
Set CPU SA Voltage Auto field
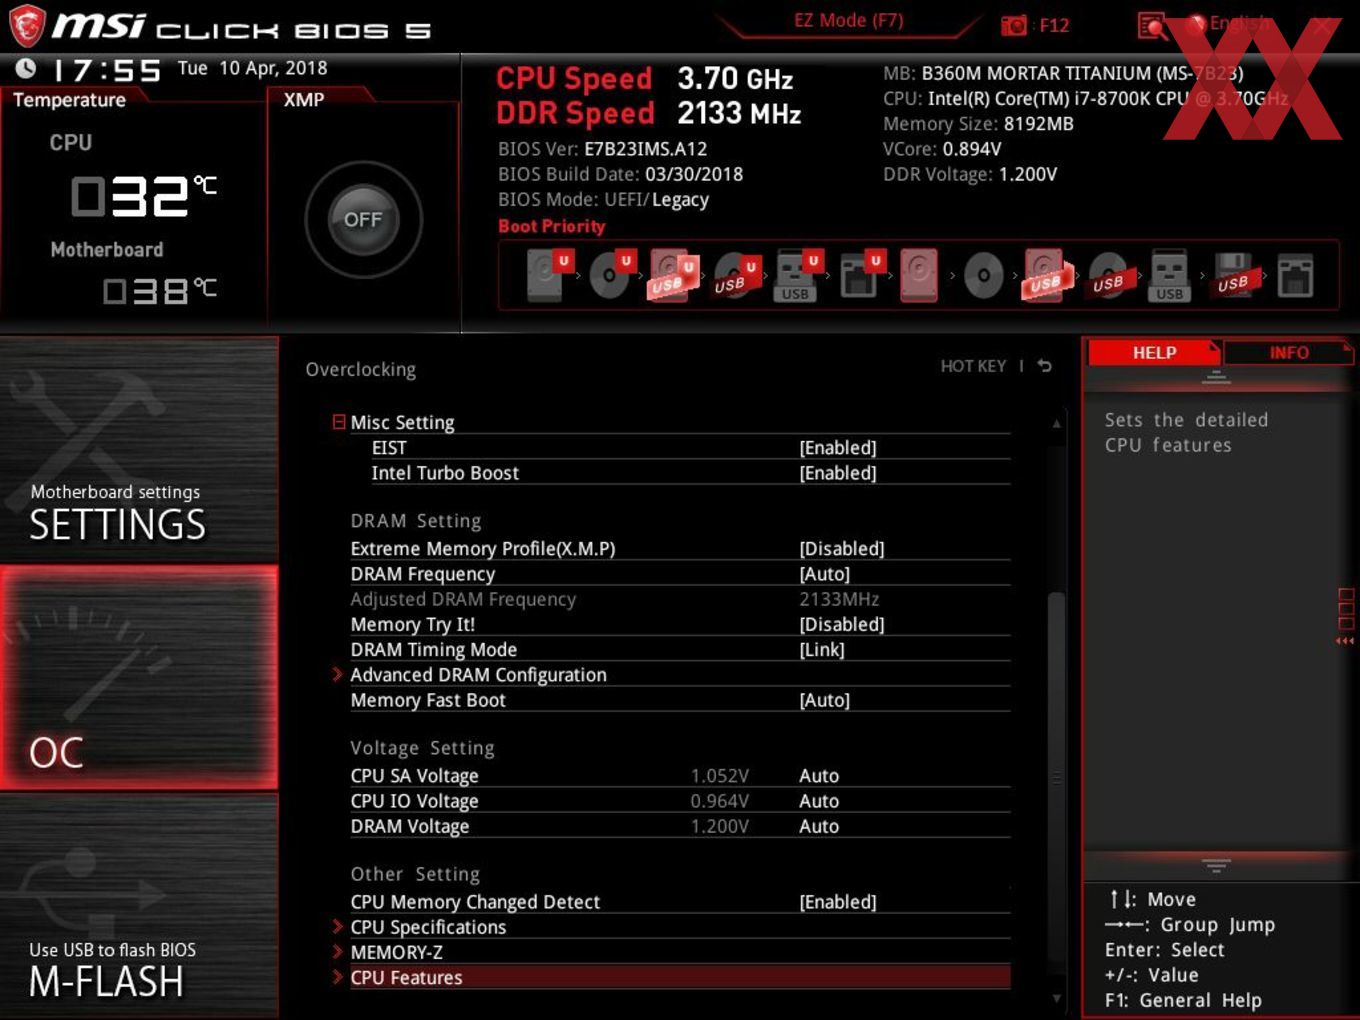(819, 775)
